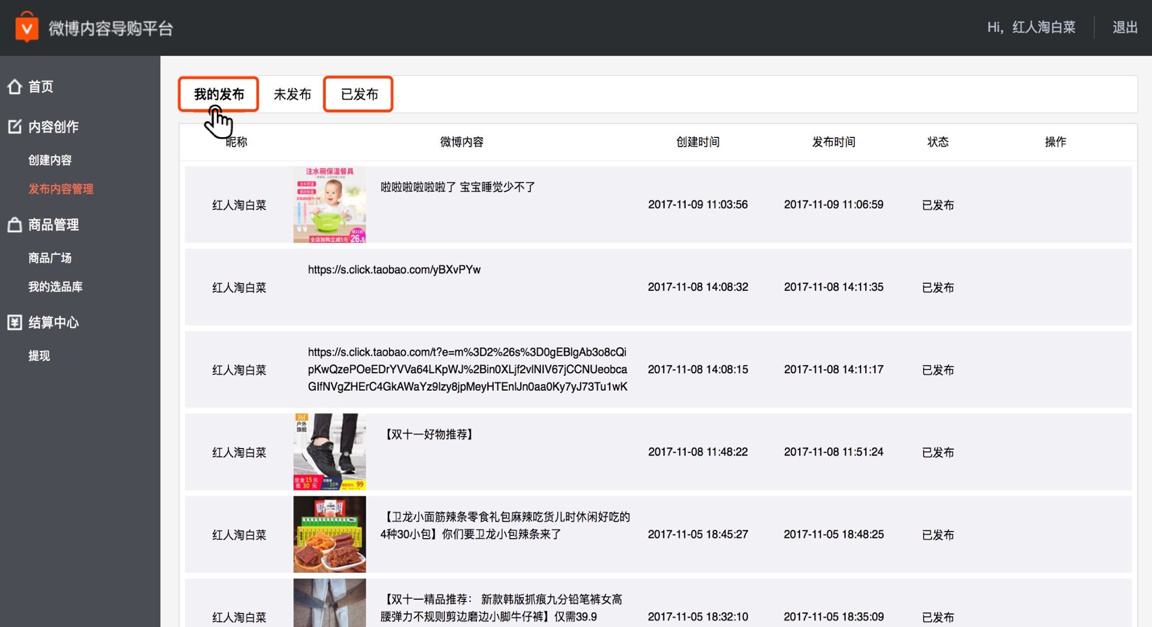The height and width of the screenshot is (627, 1152).
Task: Open 我的选品库
Action: pyautogui.click(x=55, y=287)
